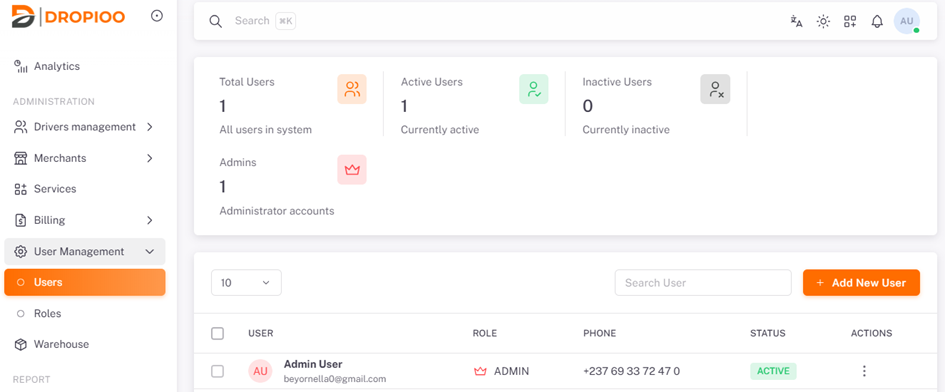Sort by STATUS column header
Viewport: 945px width, 392px height.
(x=768, y=334)
